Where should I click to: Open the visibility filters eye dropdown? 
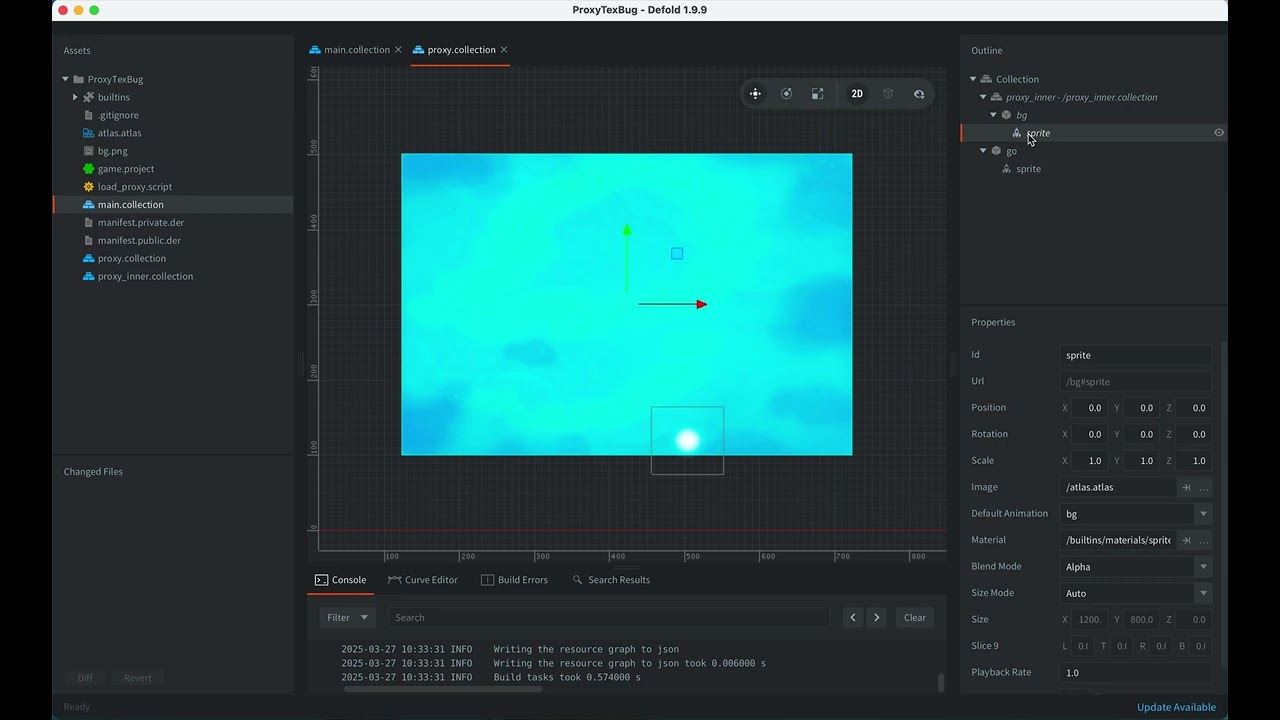click(919, 94)
